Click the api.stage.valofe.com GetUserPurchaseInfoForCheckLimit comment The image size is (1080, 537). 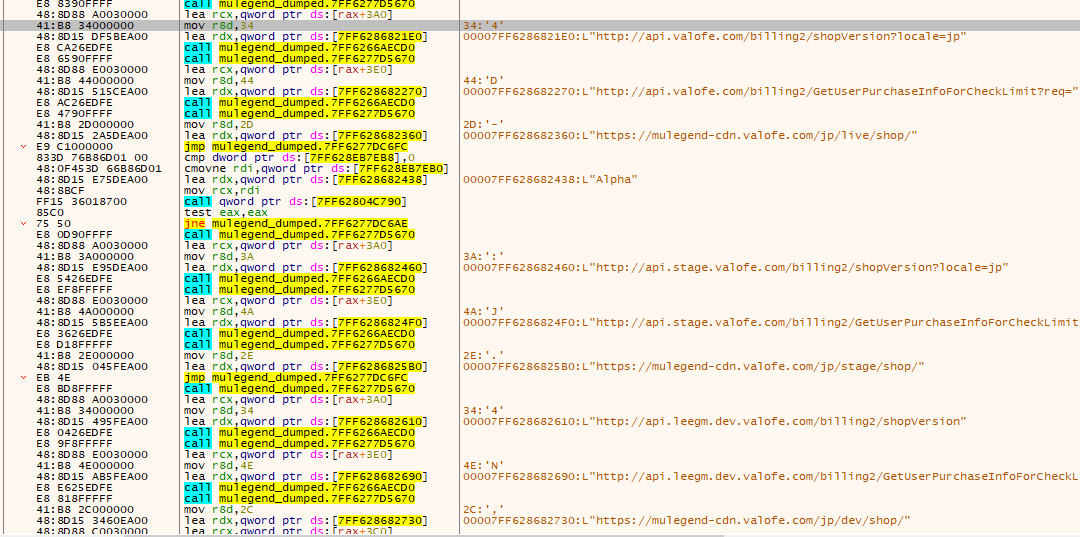771,323
